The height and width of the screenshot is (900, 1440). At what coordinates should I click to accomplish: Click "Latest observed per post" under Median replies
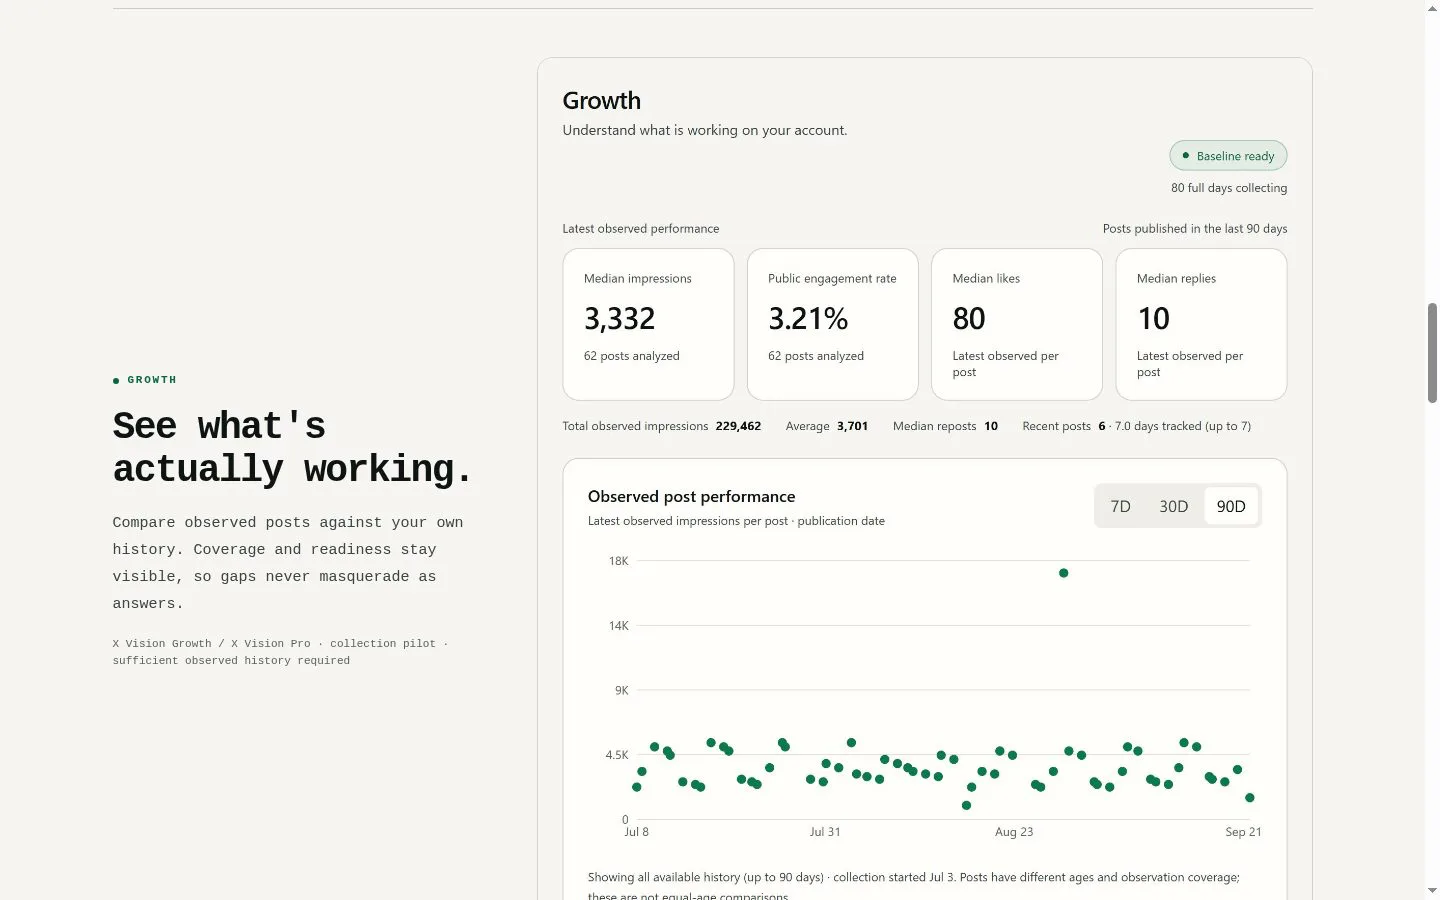[1190, 364]
